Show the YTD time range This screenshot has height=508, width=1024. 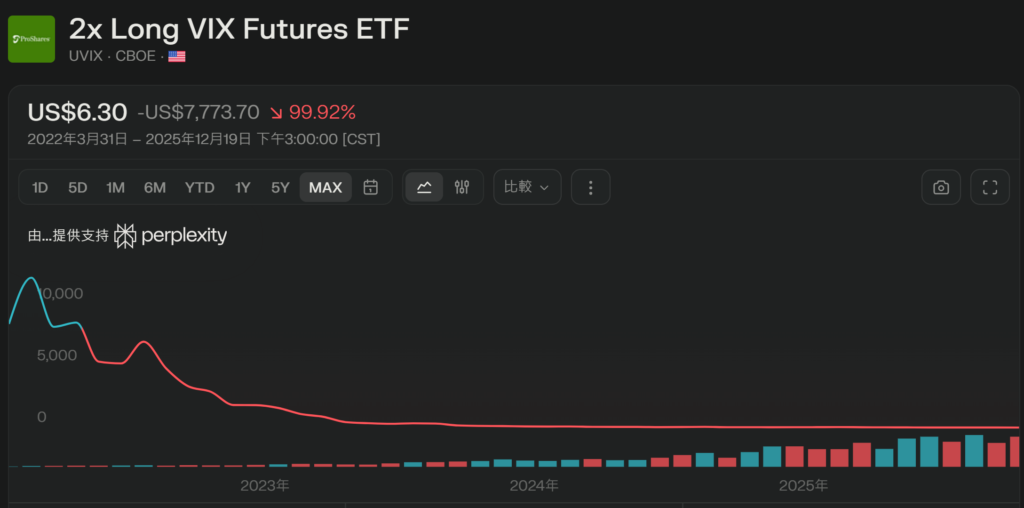tap(200, 187)
